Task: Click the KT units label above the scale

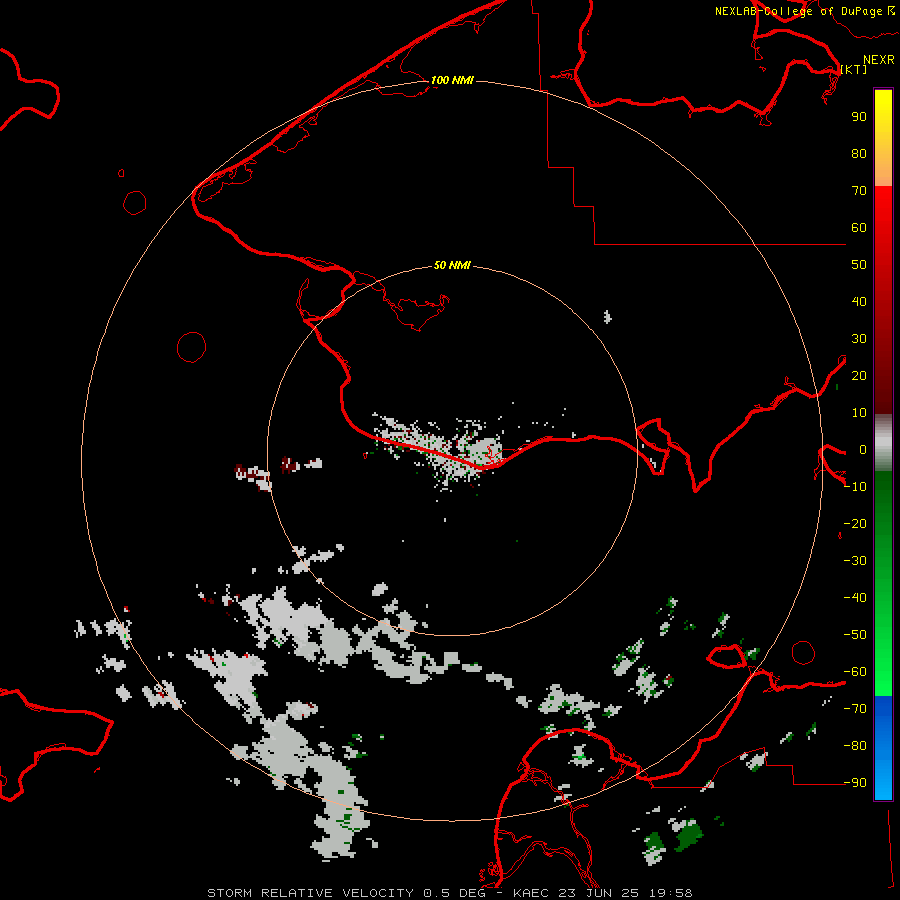Action: point(854,69)
